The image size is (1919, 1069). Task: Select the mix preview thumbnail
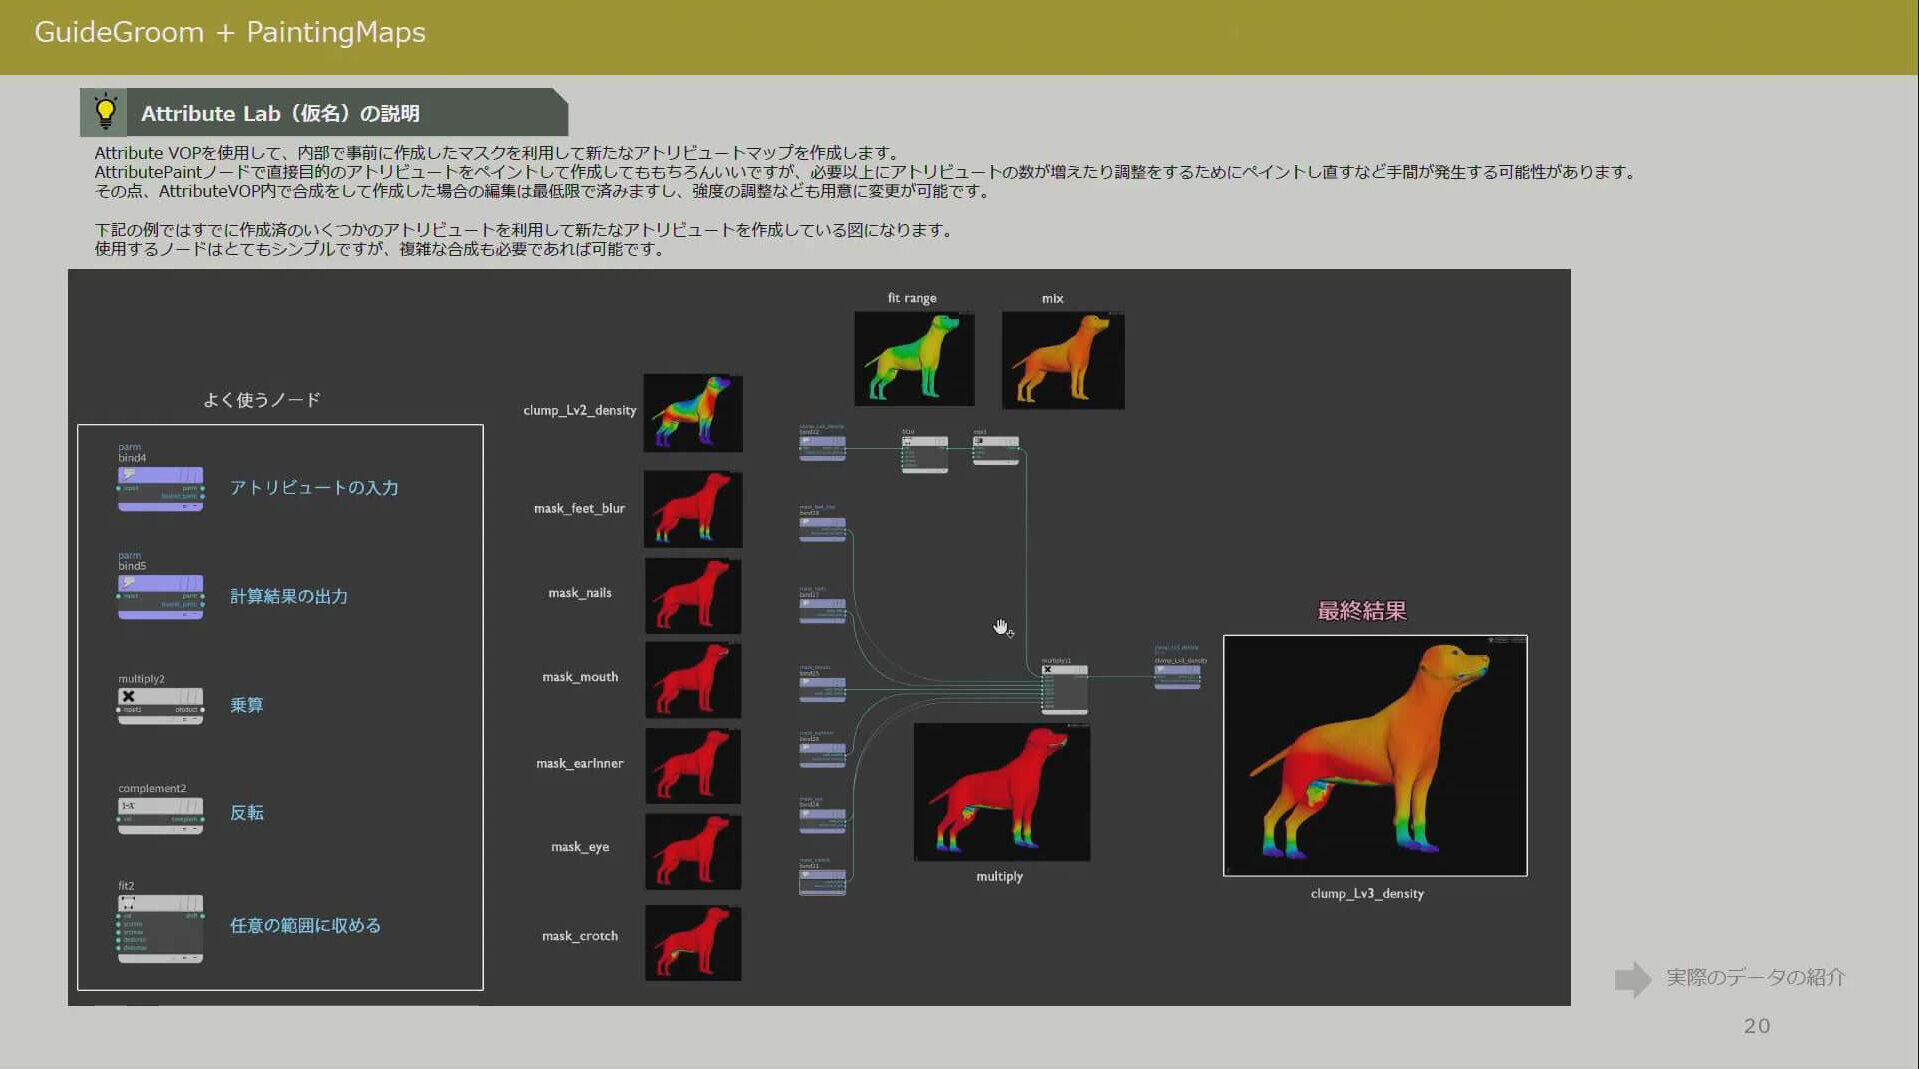[1063, 360]
